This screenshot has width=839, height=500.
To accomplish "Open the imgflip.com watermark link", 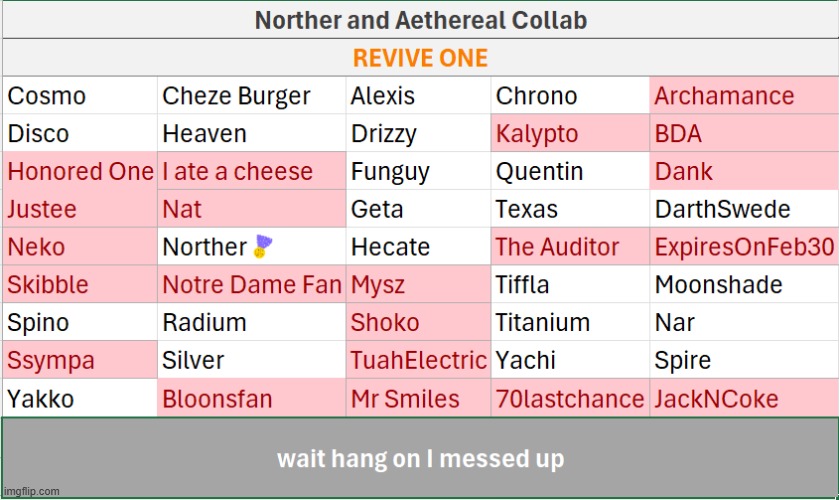I will point(32,491).
